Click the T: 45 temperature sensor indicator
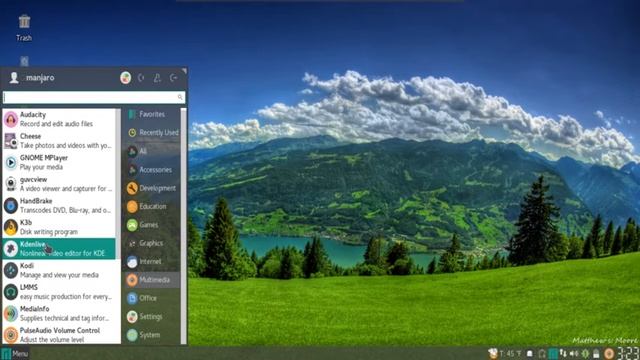Viewport: 640px width, 360px height. click(x=510, y=353)
